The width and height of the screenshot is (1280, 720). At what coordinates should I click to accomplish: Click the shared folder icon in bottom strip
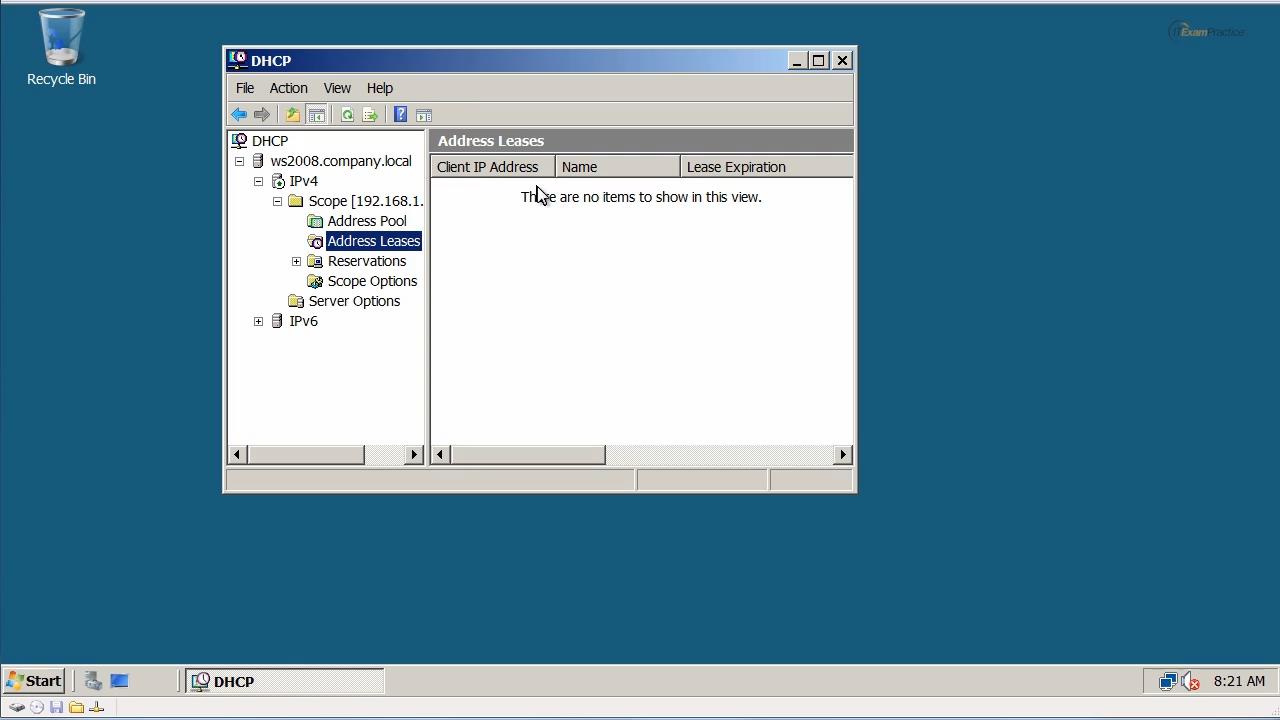[76, 707]
